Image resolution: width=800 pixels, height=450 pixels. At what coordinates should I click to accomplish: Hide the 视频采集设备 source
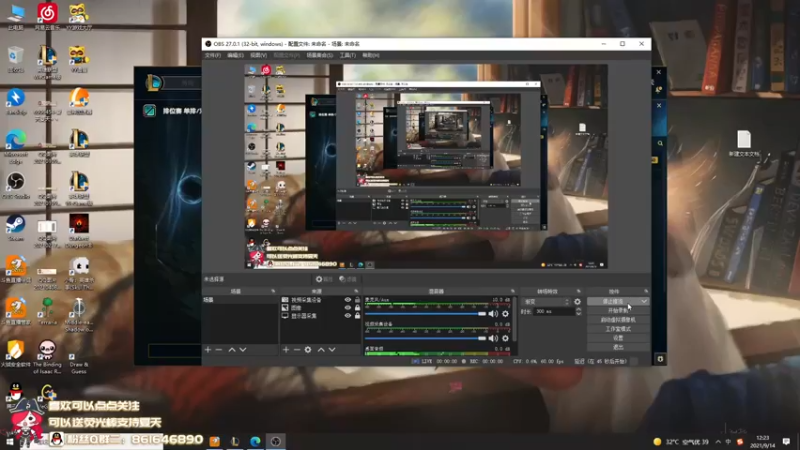347,300
